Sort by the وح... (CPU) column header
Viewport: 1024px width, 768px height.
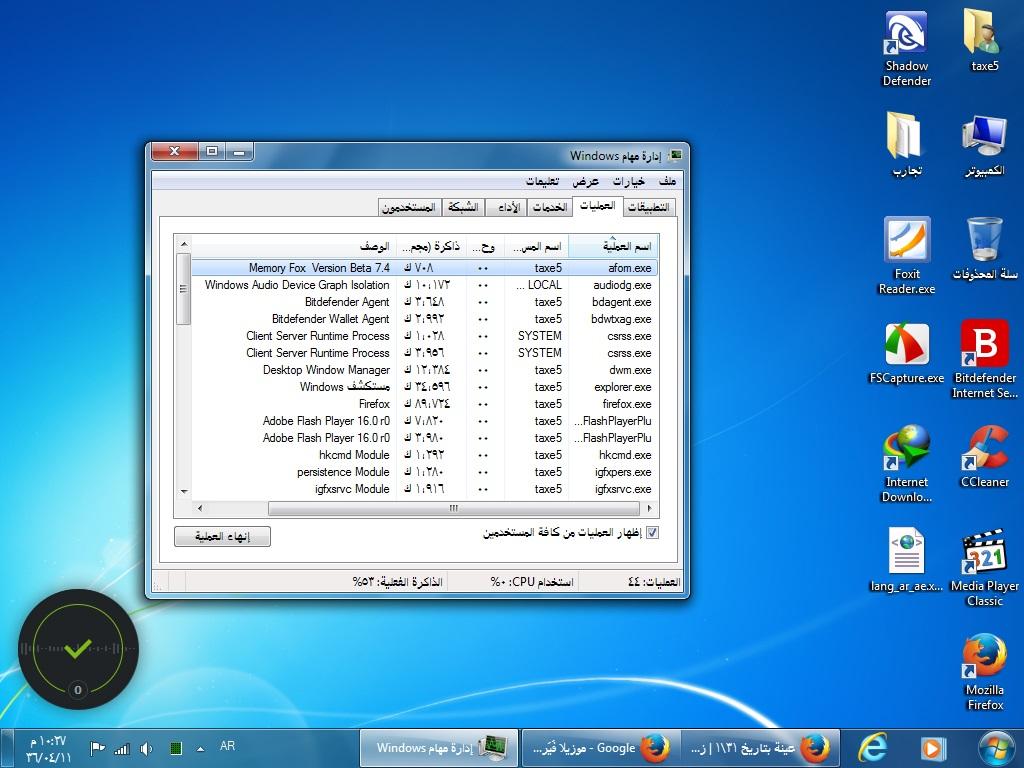[x=485, y=246]
